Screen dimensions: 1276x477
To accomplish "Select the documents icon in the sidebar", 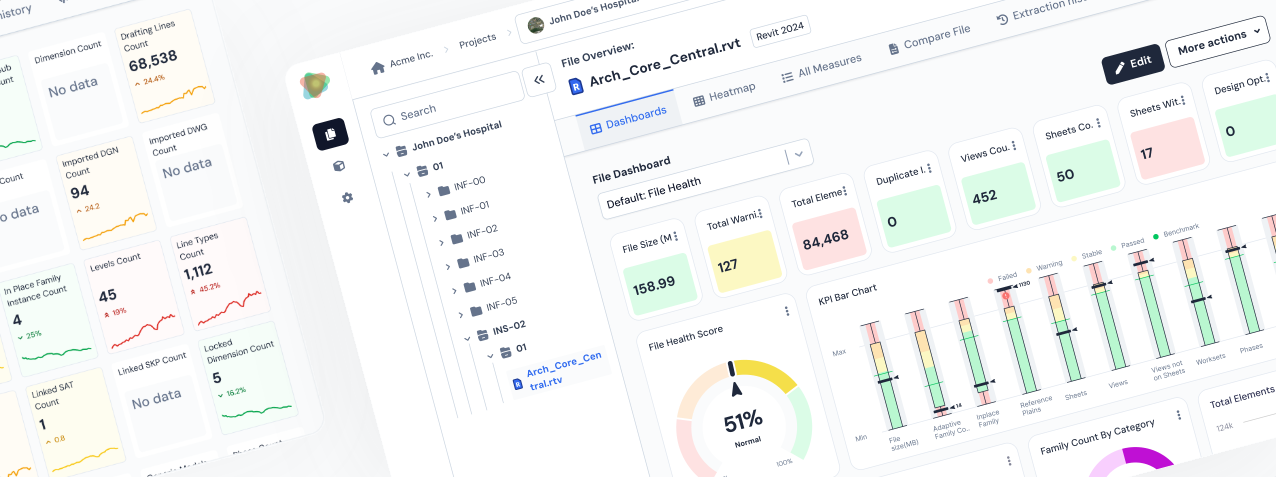I will 330,133.
